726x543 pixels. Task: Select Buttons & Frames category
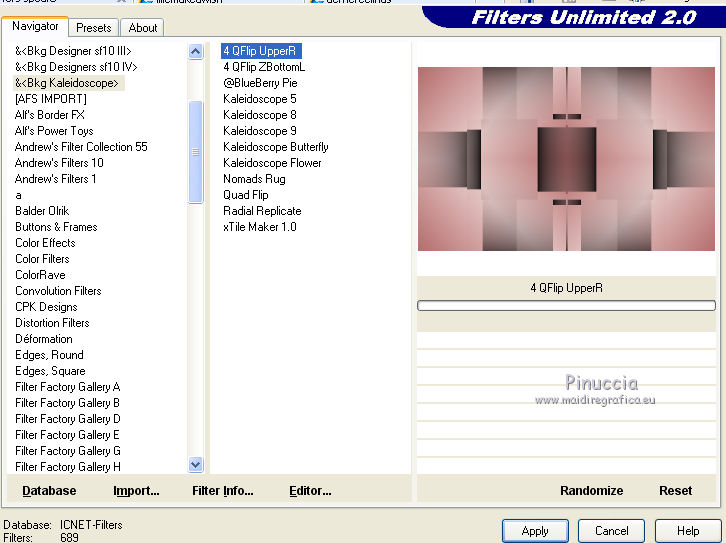[56, 227]
